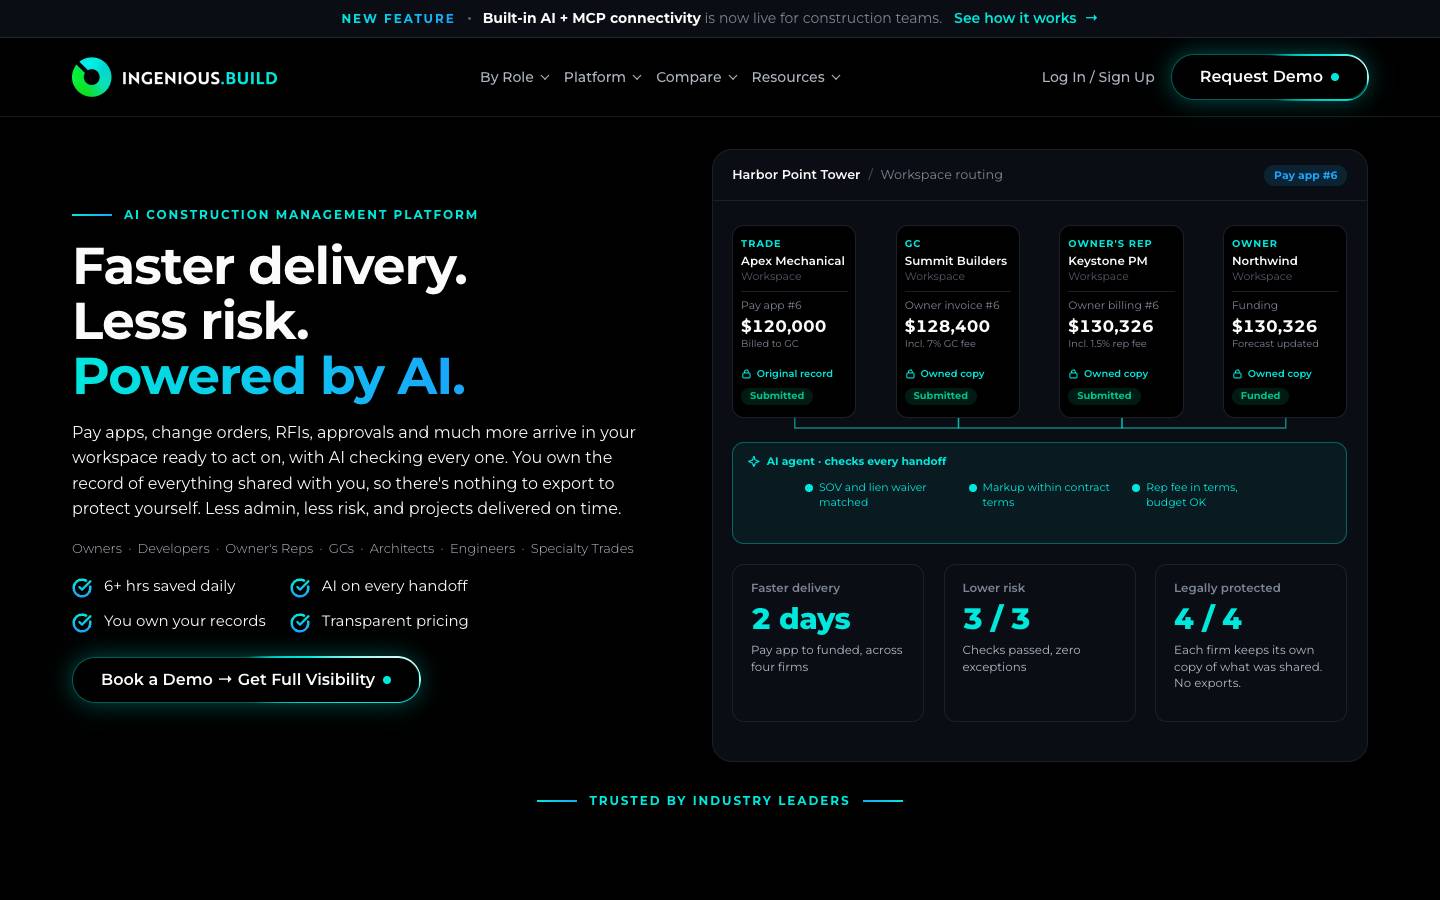Select the Apex Mechanical trade card
This screenshot has height=900, width=1440.
(794, 321)
